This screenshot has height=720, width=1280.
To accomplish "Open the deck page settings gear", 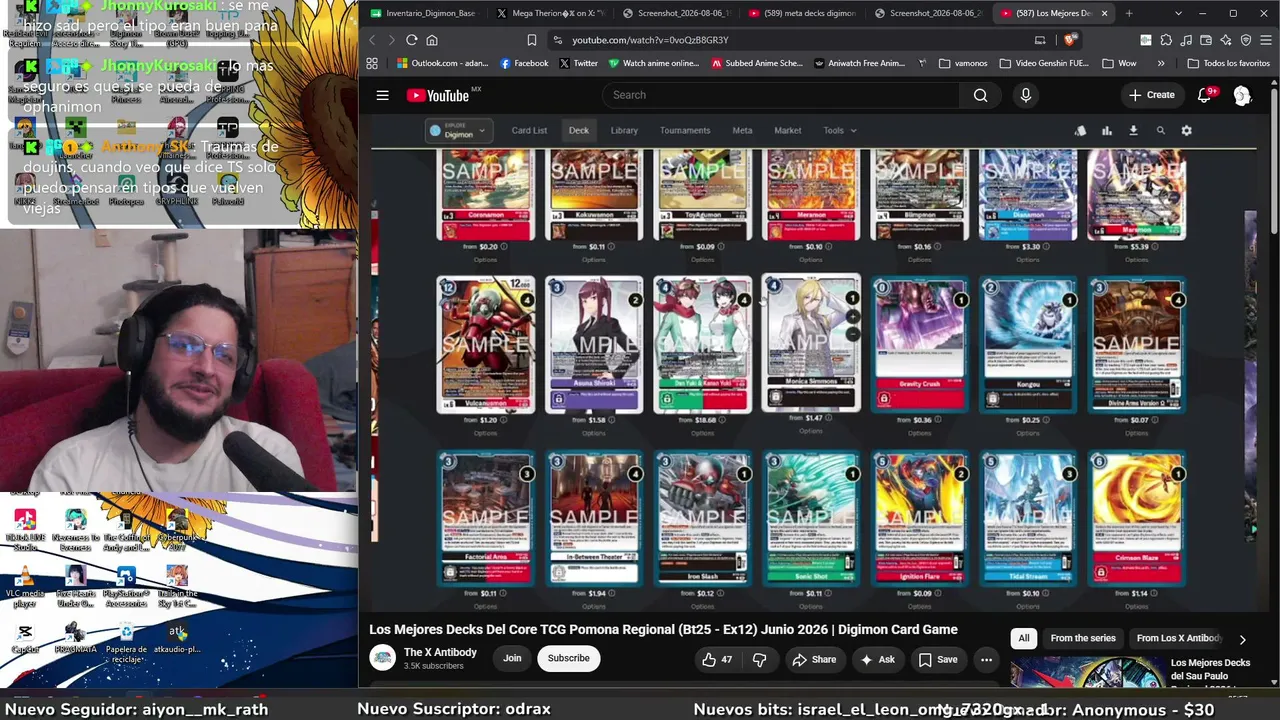I will (x=1186, y=131).
